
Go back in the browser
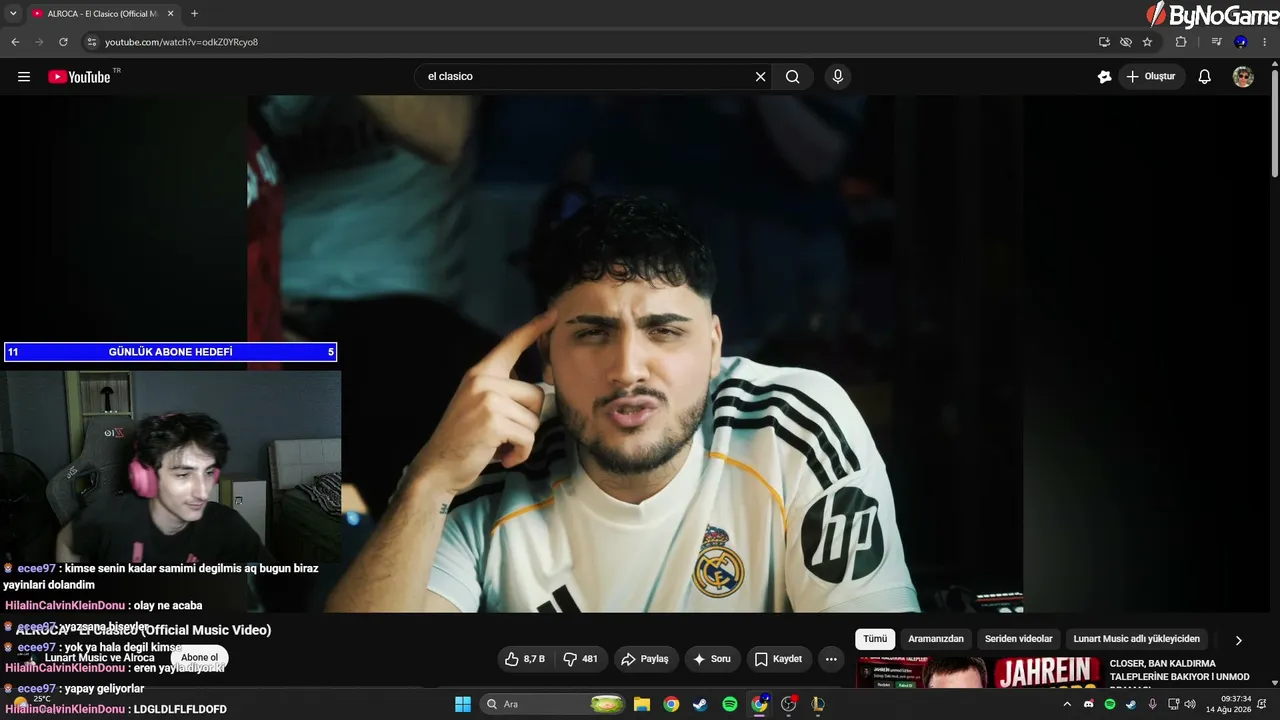click(15, 42)
